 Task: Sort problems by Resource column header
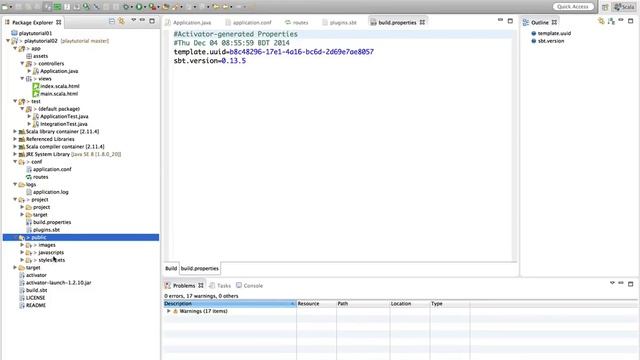[x=316, y=304]
